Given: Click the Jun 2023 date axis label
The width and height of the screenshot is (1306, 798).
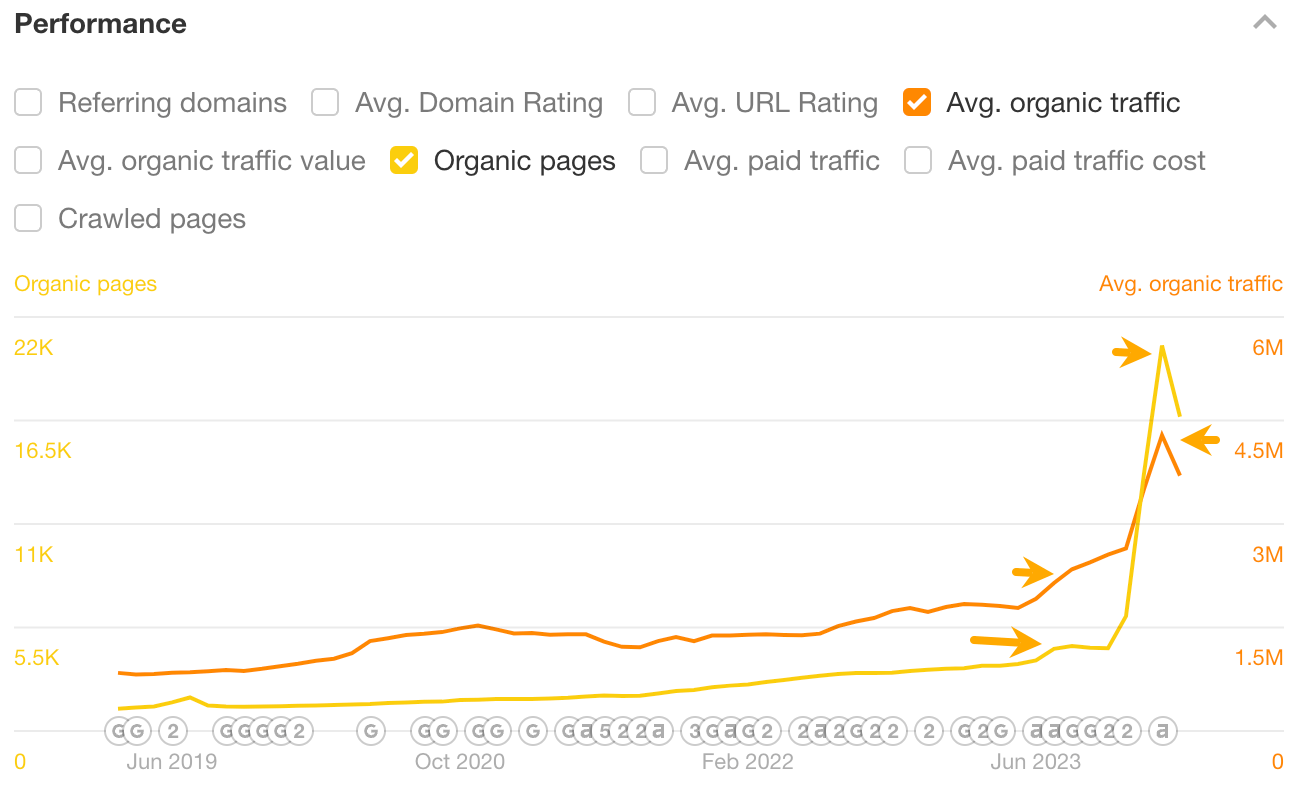Looking at the screenshot, I should coord(1036,761).
